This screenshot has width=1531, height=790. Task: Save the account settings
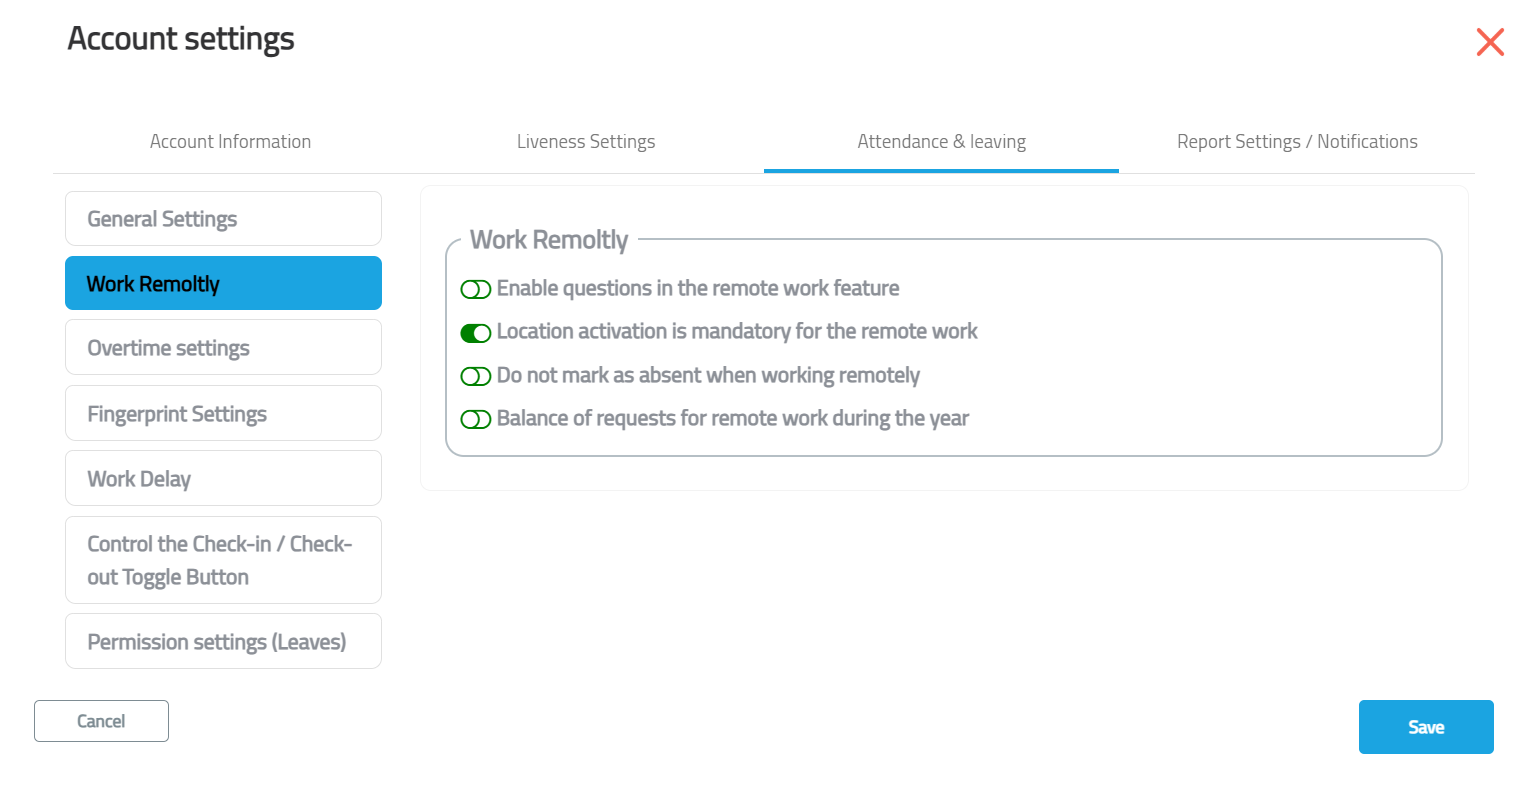[1426, 727]
